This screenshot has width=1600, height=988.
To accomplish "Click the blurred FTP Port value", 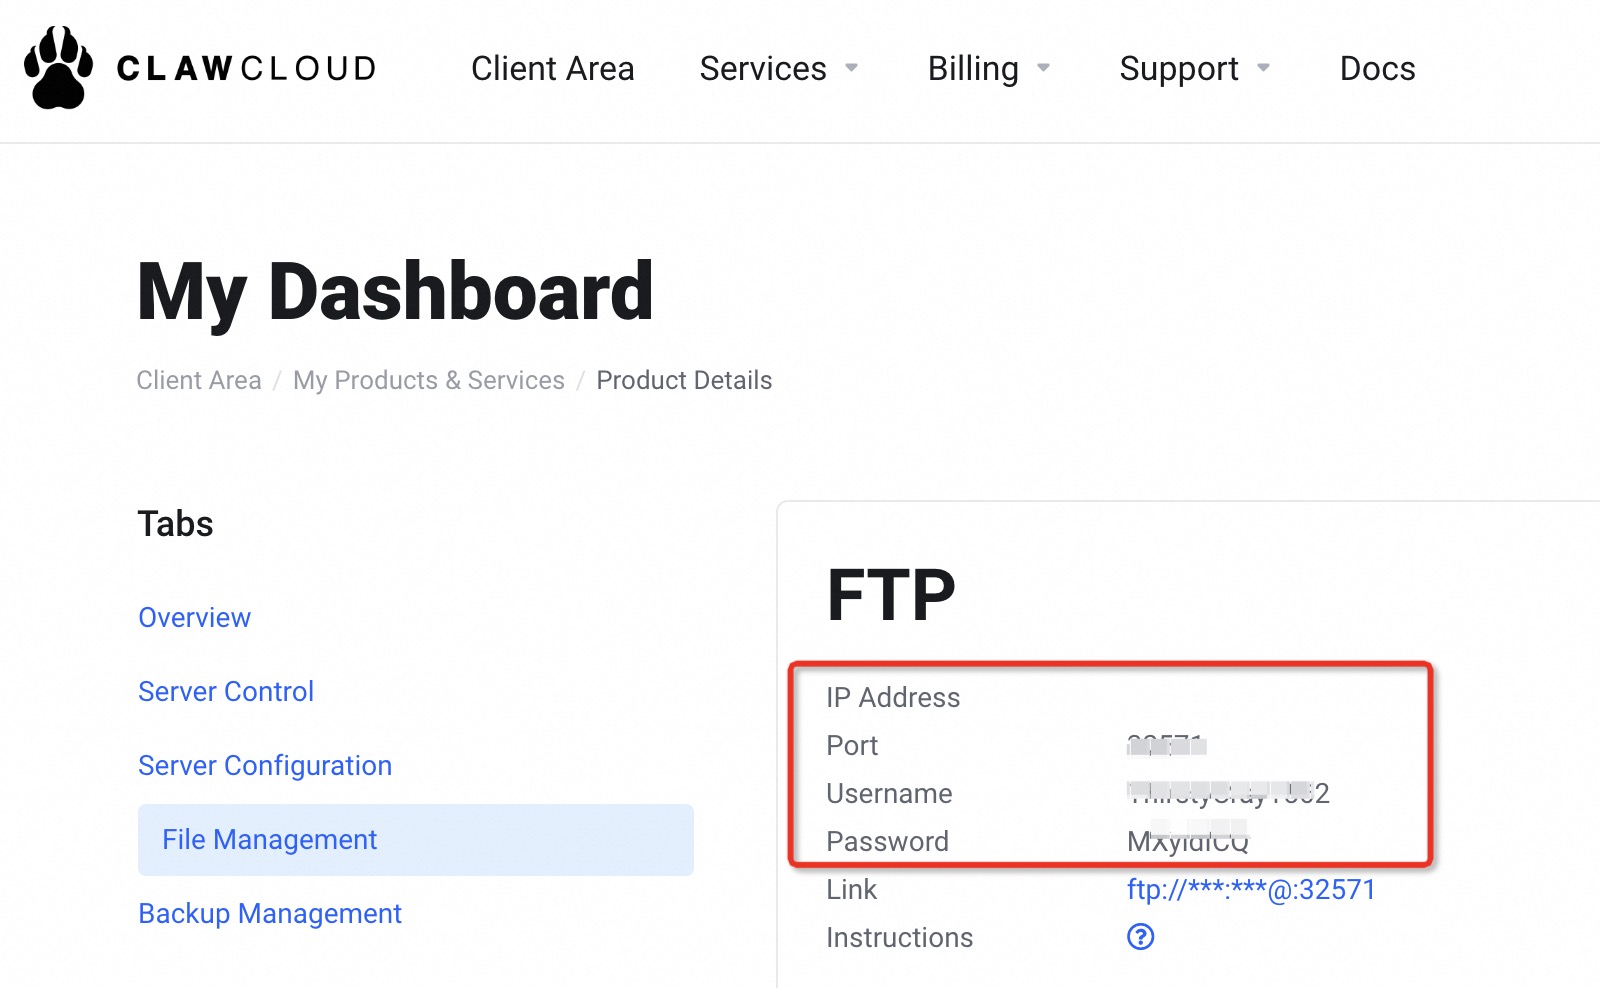I will coord(1166,746).
